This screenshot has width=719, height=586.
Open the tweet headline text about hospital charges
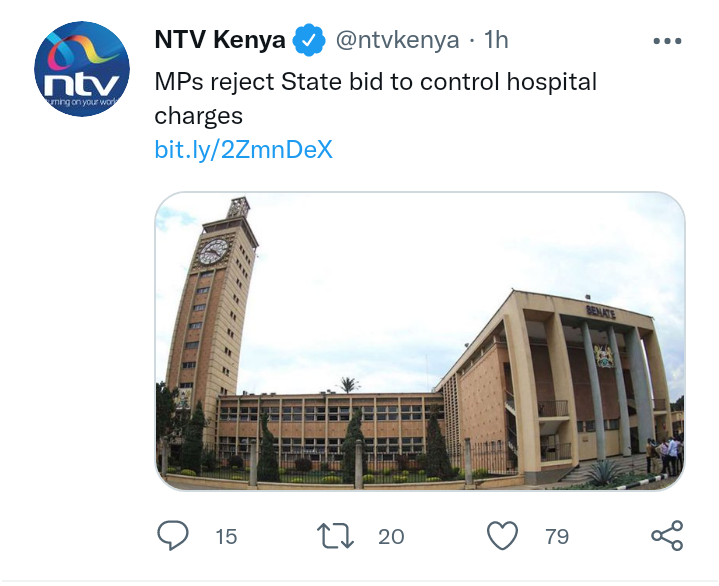click(376, 99)
